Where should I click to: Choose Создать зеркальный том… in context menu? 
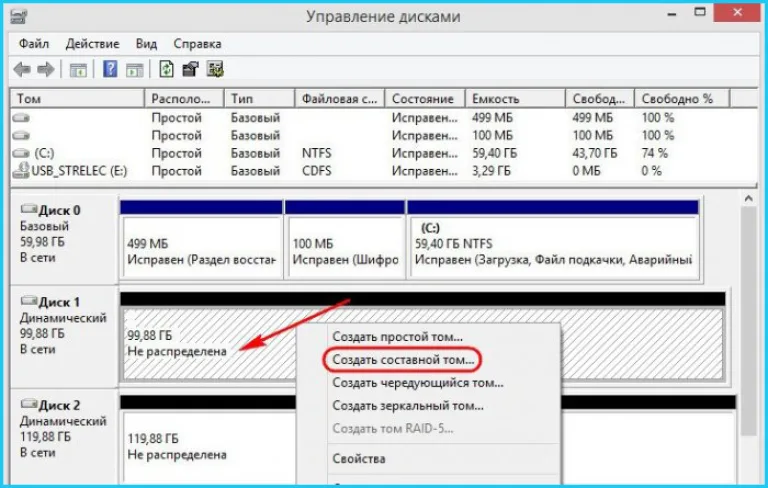(x=408, y=406)
